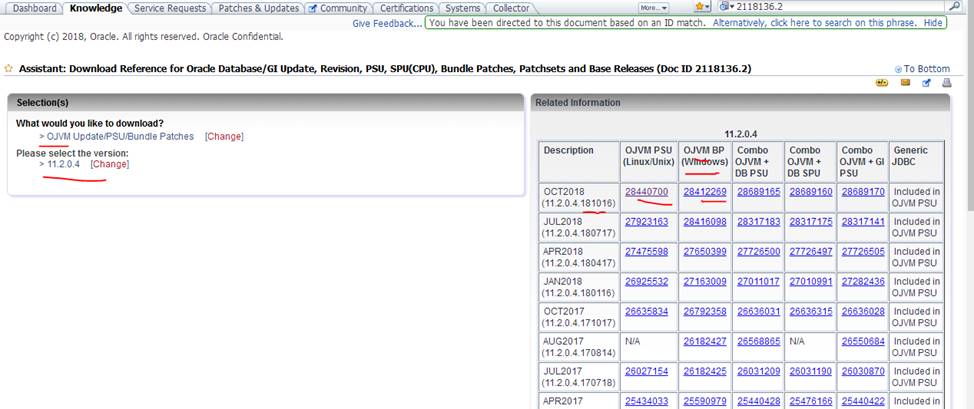
Task: Open patch 28317141 link
Action: (863, 221)
